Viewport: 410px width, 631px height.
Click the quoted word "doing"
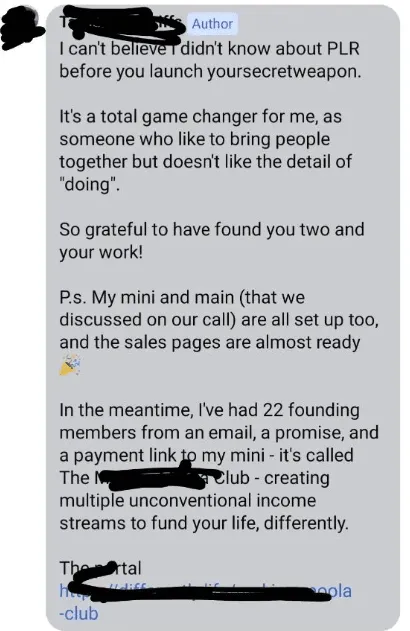tap(89, 185)
